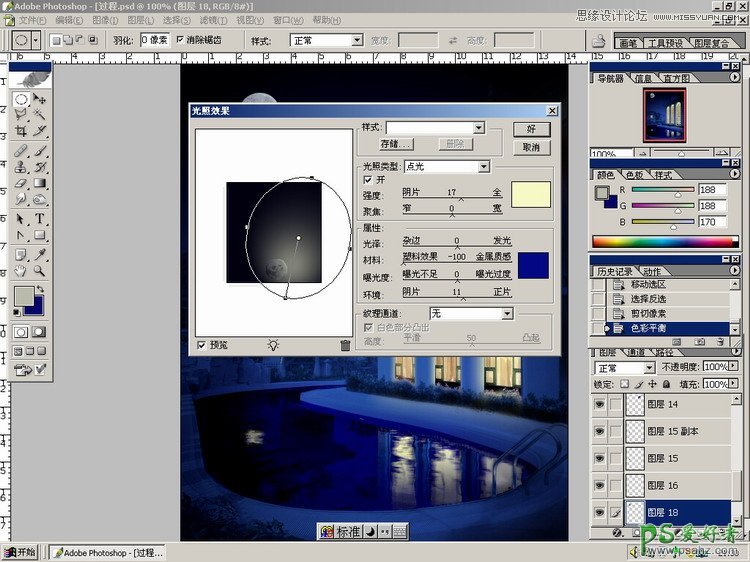
Task: Select the Elliptical Marquee tool
Action: click(x=21, y=100)
